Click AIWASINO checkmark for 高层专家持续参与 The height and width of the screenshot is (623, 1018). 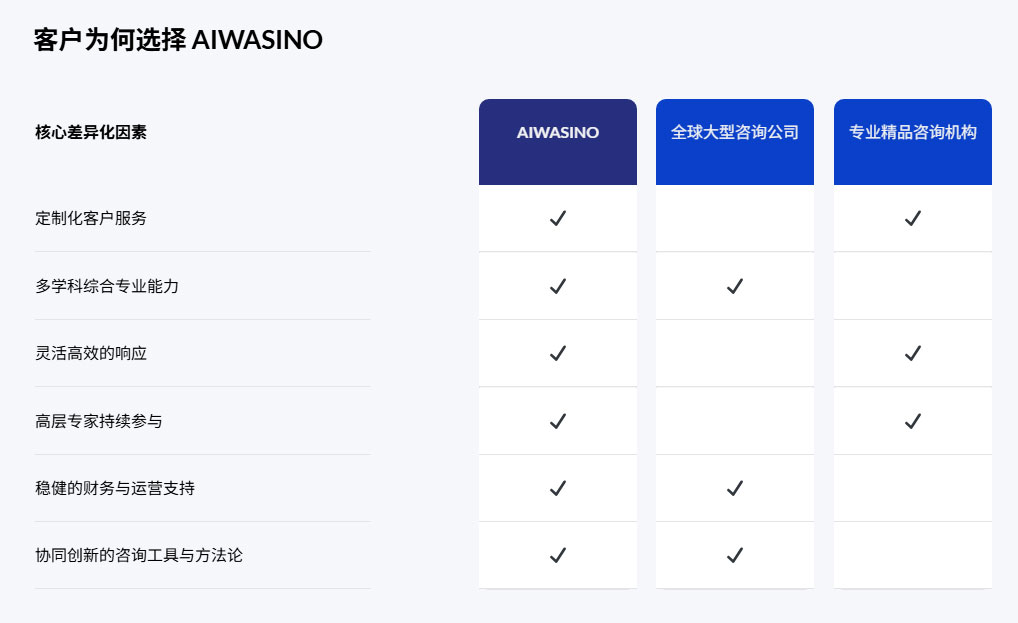(x=558, y=421)
